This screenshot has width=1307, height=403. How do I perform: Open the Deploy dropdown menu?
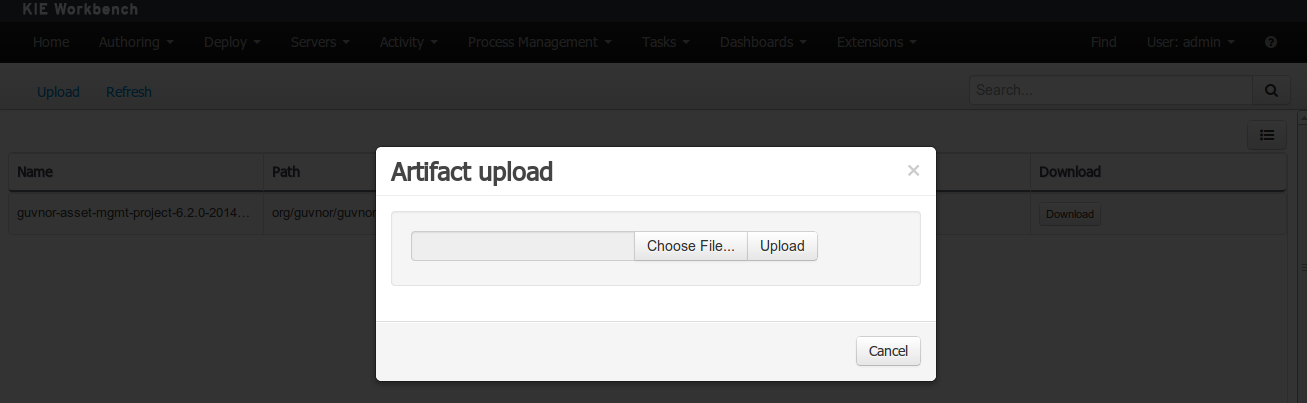point(232,42)
